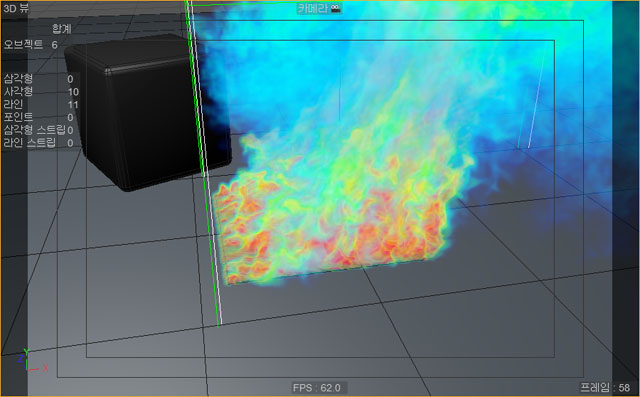Click the 오브젝트 count row
640x397 pixels.
point(31,44)
